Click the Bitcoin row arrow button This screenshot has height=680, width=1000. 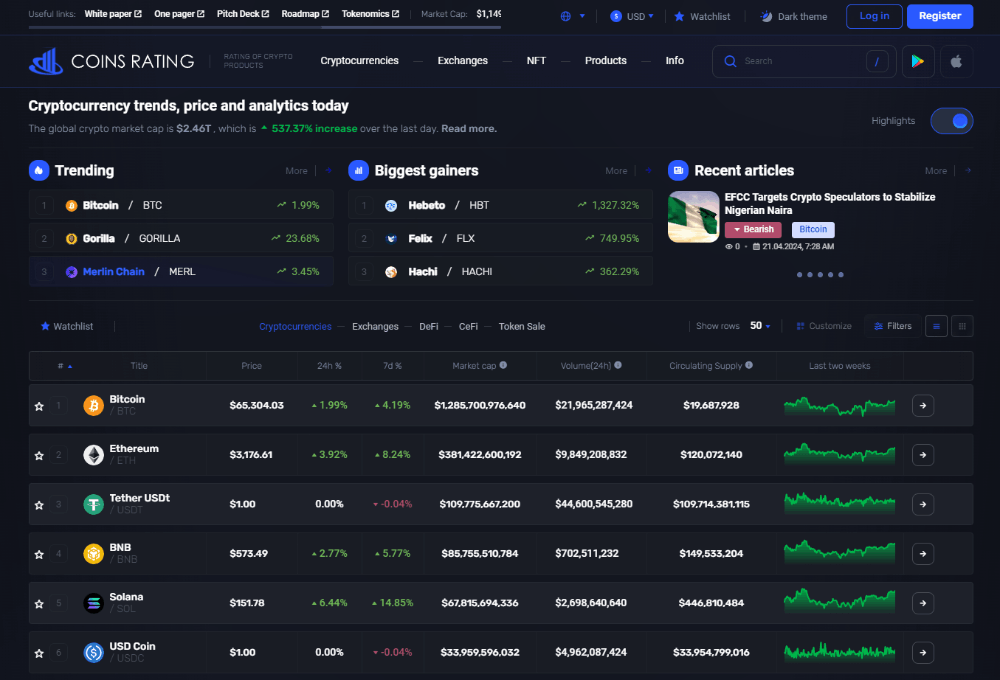pyautogui.click(x=923, y=406)
